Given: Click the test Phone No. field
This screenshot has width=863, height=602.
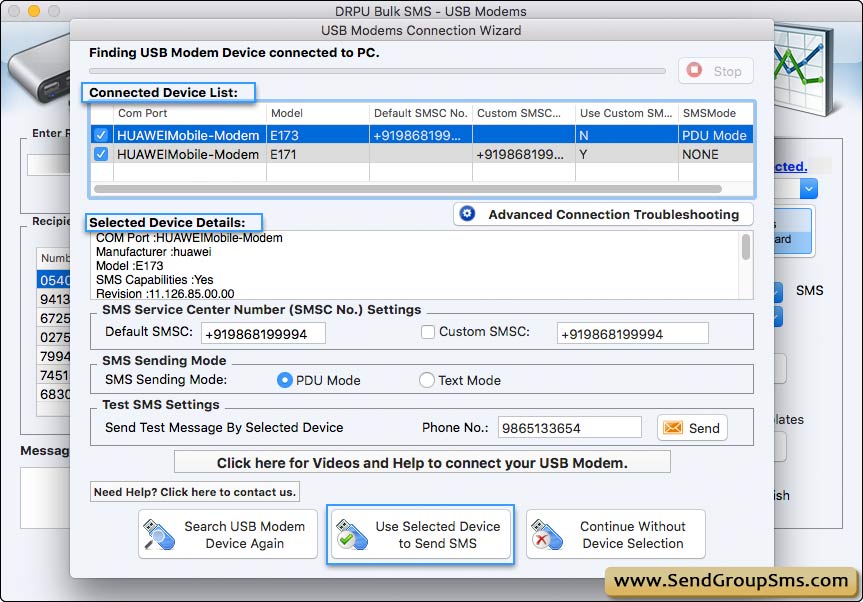Looking at the screenshot, I should [570, 428].
